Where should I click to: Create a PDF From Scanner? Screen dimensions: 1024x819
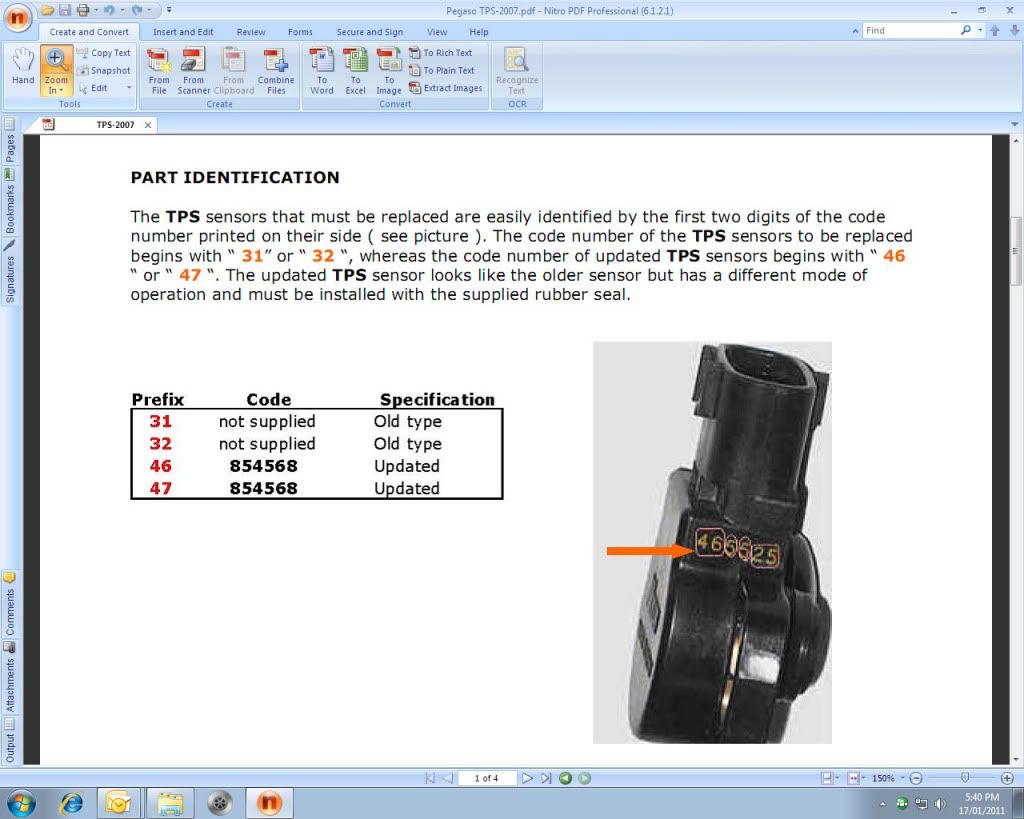[193, 70]
